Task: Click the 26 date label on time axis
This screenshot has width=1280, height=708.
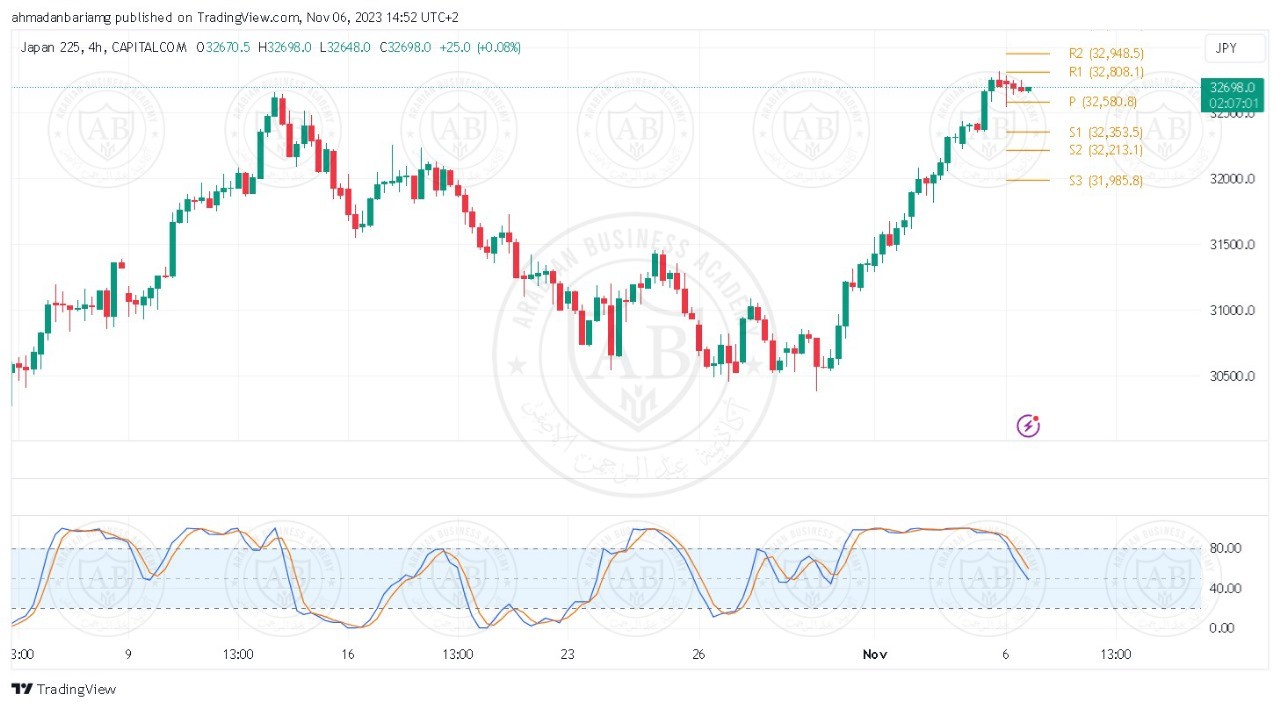Action: tap(699, 654)
